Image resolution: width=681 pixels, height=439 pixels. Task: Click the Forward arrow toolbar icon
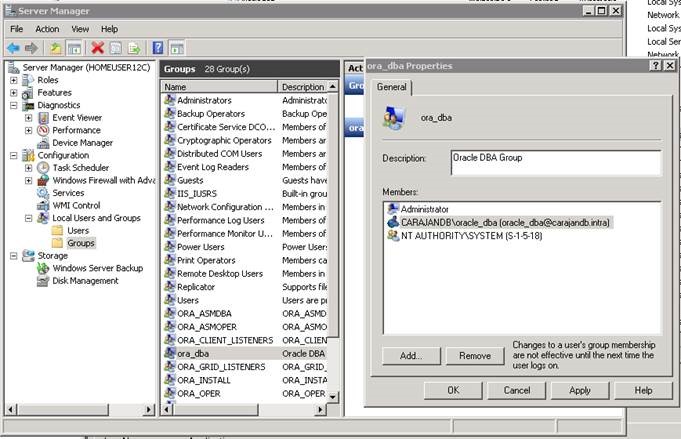[31, 48]
